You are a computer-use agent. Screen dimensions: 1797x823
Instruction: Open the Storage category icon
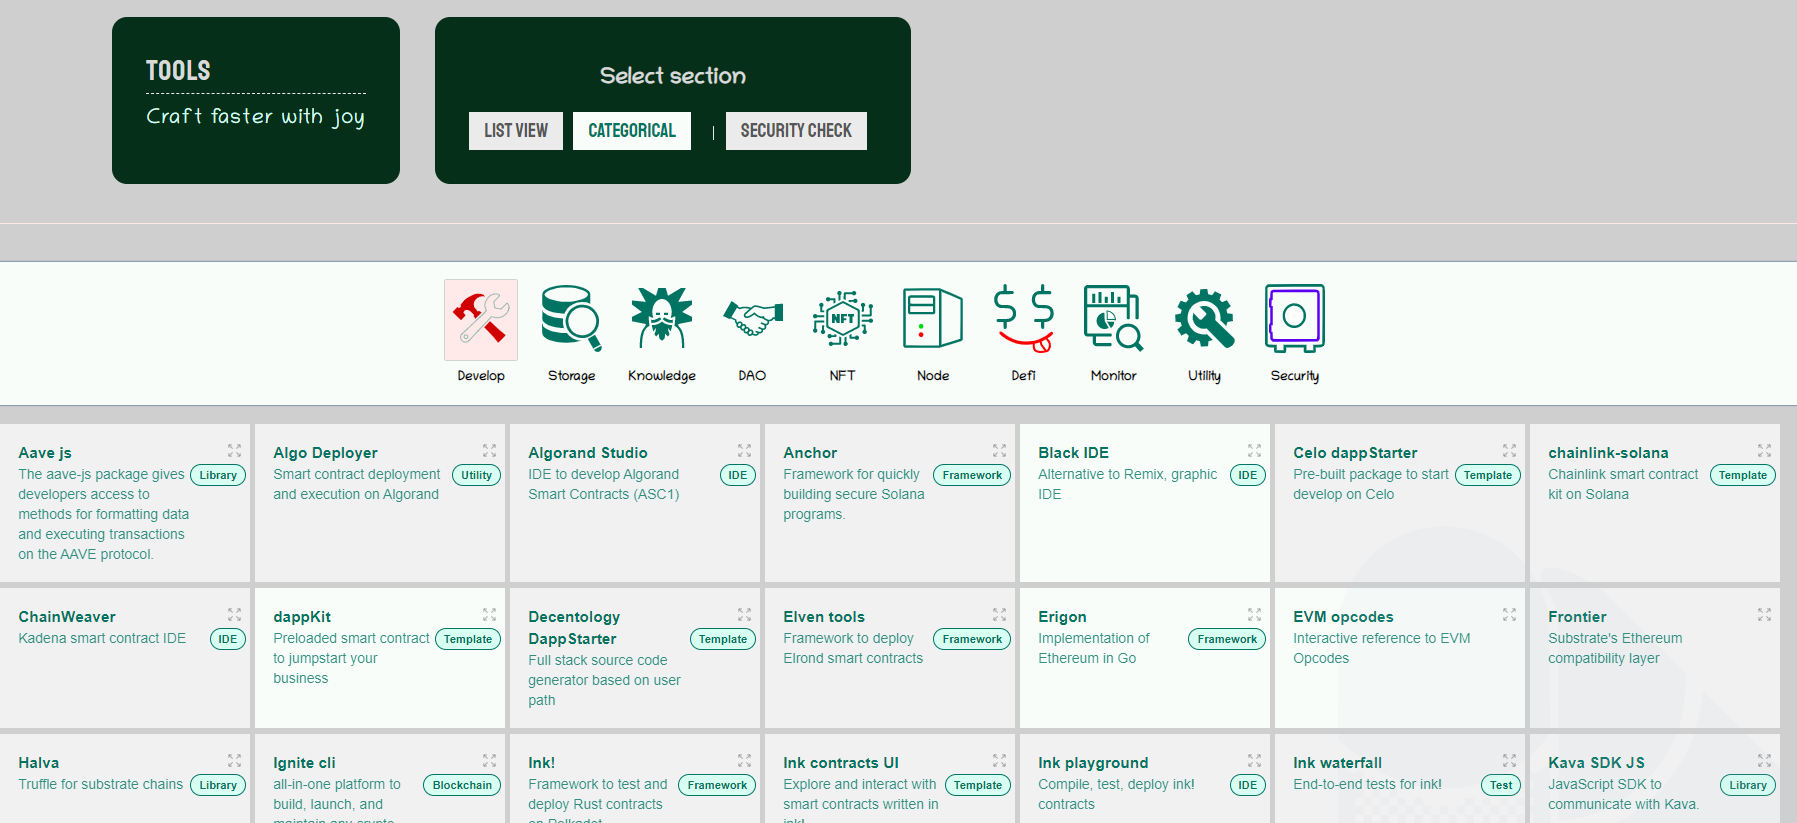[x=571, y=319]
